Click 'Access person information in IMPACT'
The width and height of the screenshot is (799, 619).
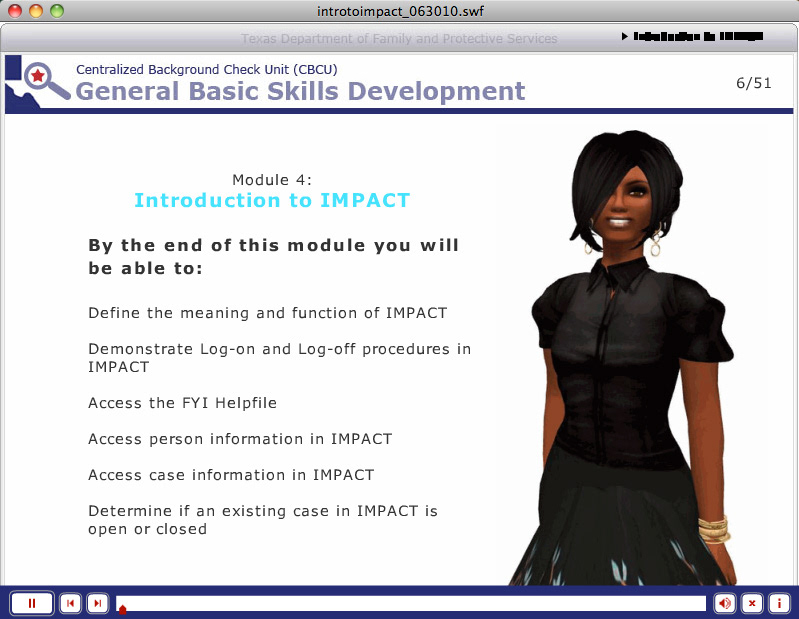tap(240, 439)
